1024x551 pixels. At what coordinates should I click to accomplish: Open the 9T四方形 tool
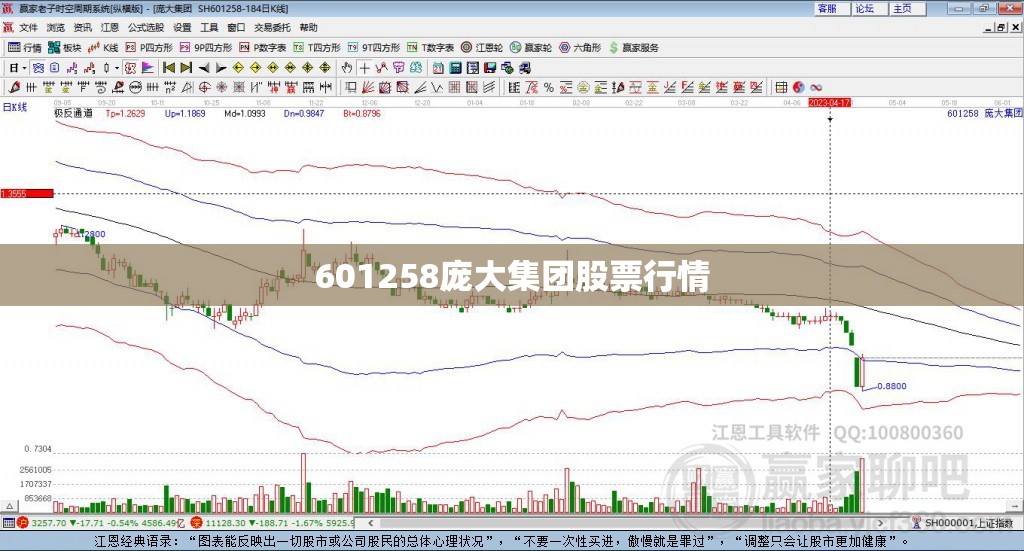tap(374, 47)
